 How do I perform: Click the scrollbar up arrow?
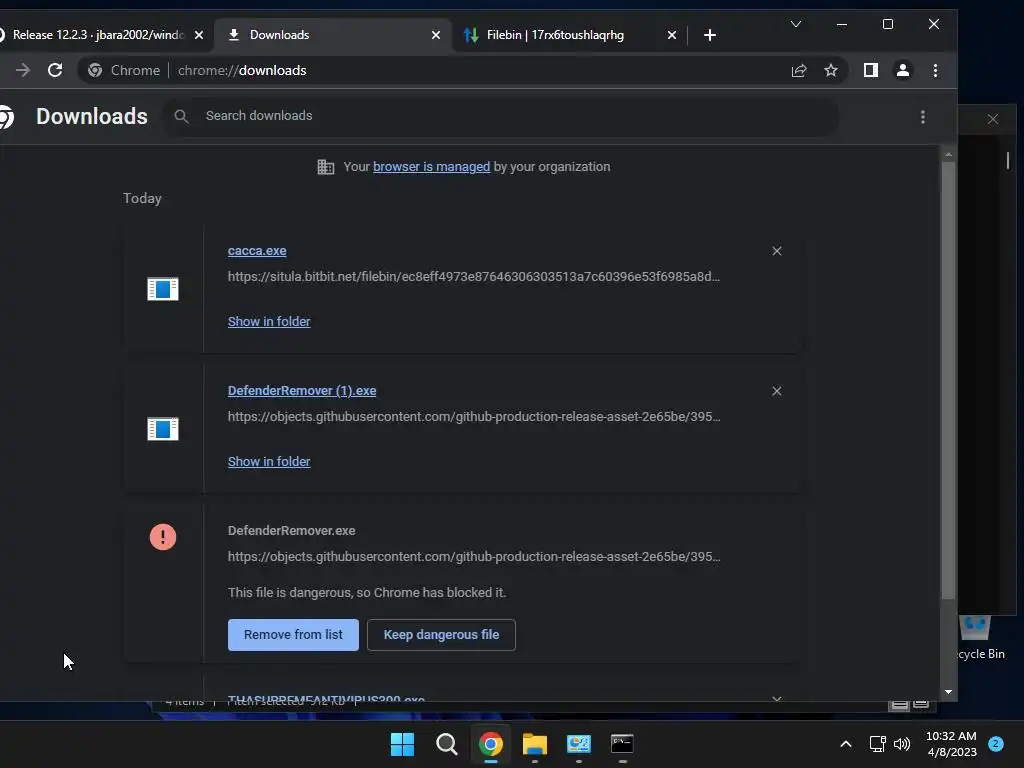pos(948,154)
